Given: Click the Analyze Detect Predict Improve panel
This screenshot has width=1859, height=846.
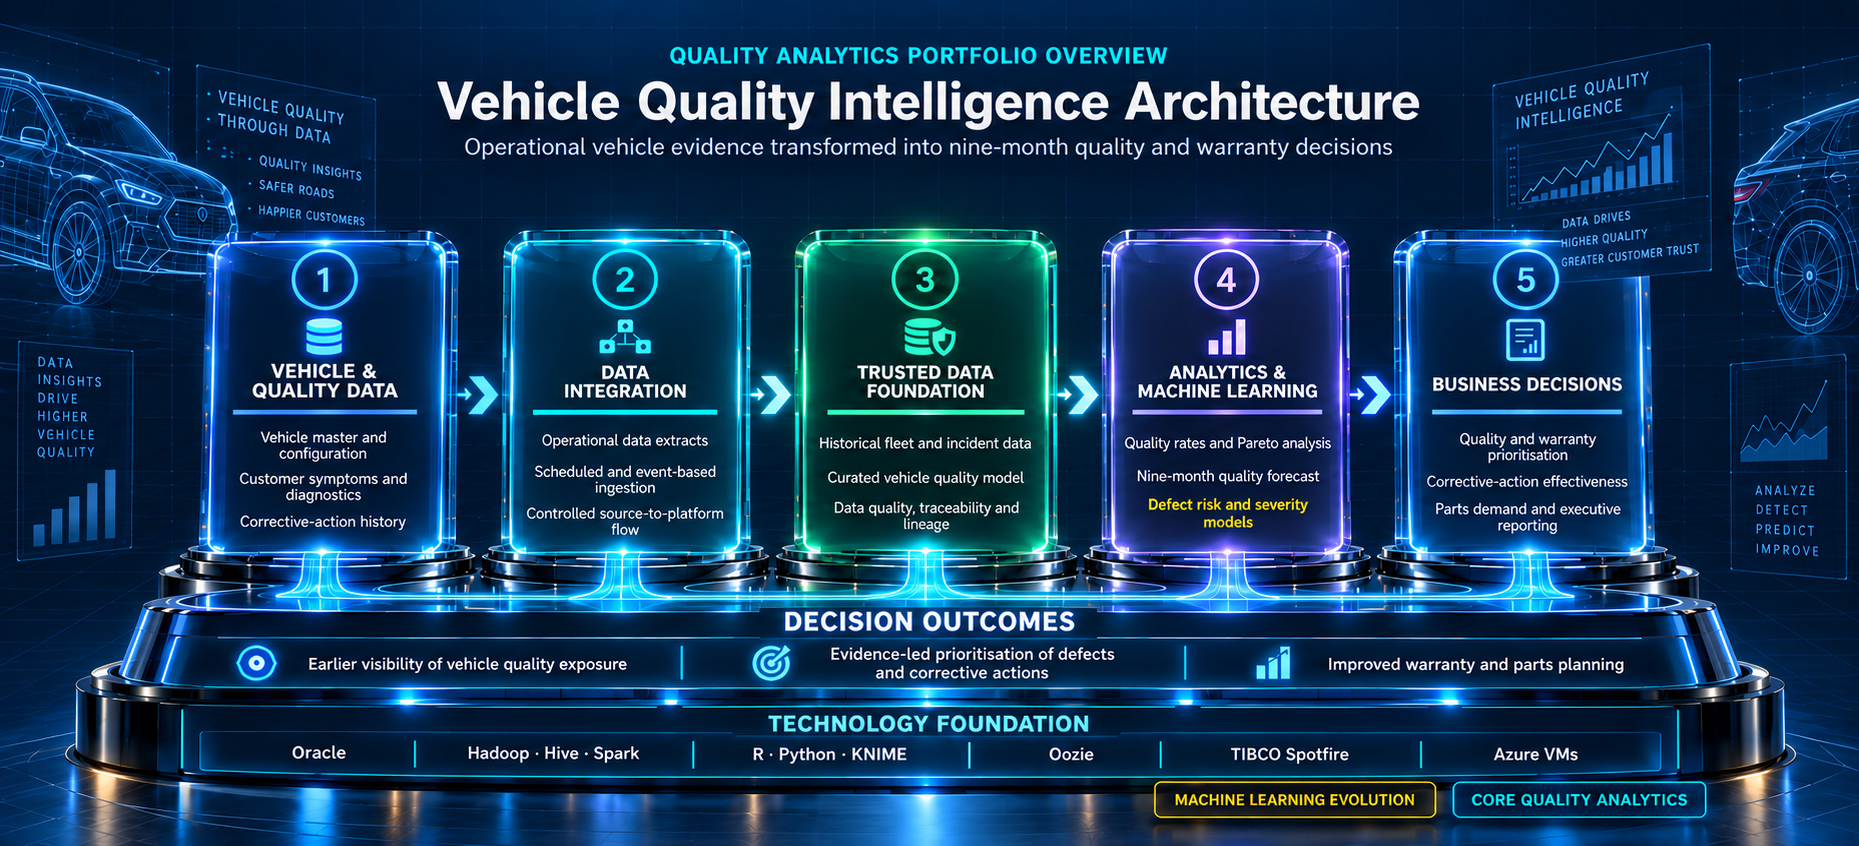Looking at the screenshot, I should (1787, 465).
